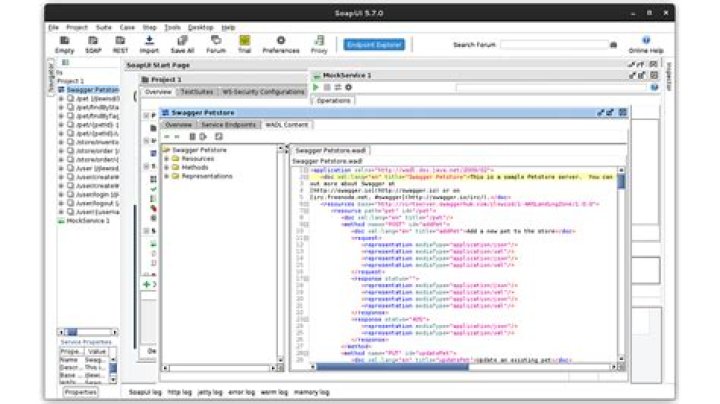This screenshot has width=720, height=404.
Task: Open the WS-Security Configurations tab
Action: click(x=263, y=92)
